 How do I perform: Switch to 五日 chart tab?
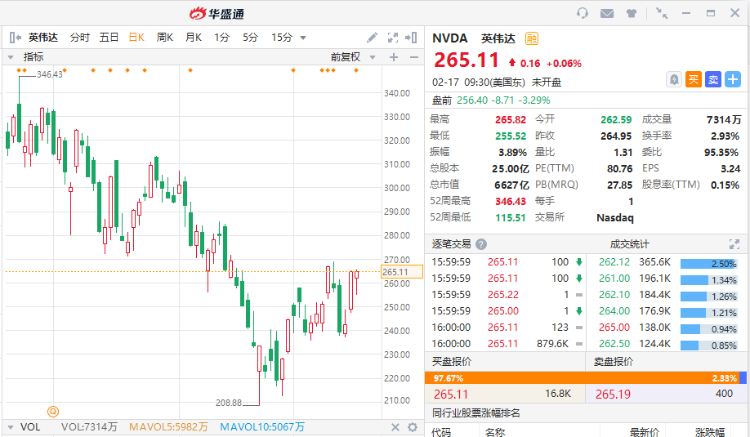pyautogui.click(x=109, y=37)
